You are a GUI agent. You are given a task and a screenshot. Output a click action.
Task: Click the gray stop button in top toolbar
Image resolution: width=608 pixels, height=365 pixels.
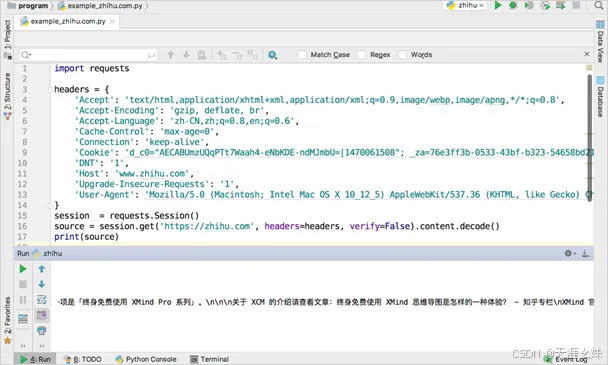(577, 5)
